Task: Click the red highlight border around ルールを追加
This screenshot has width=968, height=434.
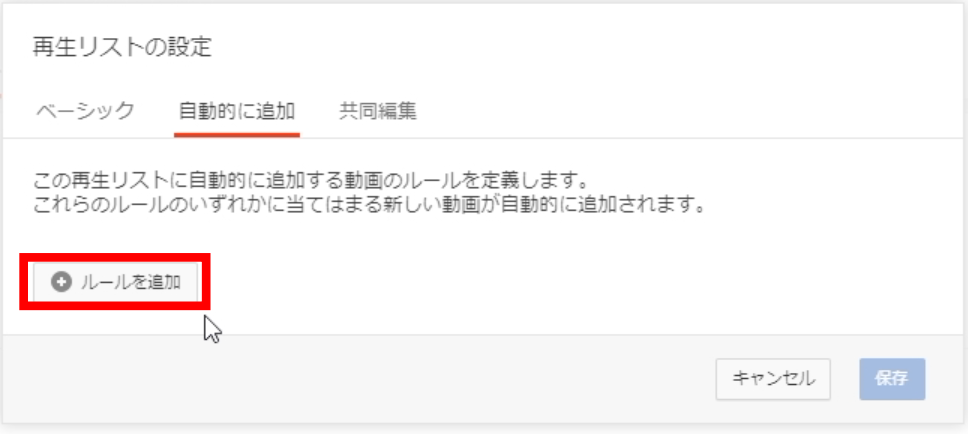Action: (115, 256)
